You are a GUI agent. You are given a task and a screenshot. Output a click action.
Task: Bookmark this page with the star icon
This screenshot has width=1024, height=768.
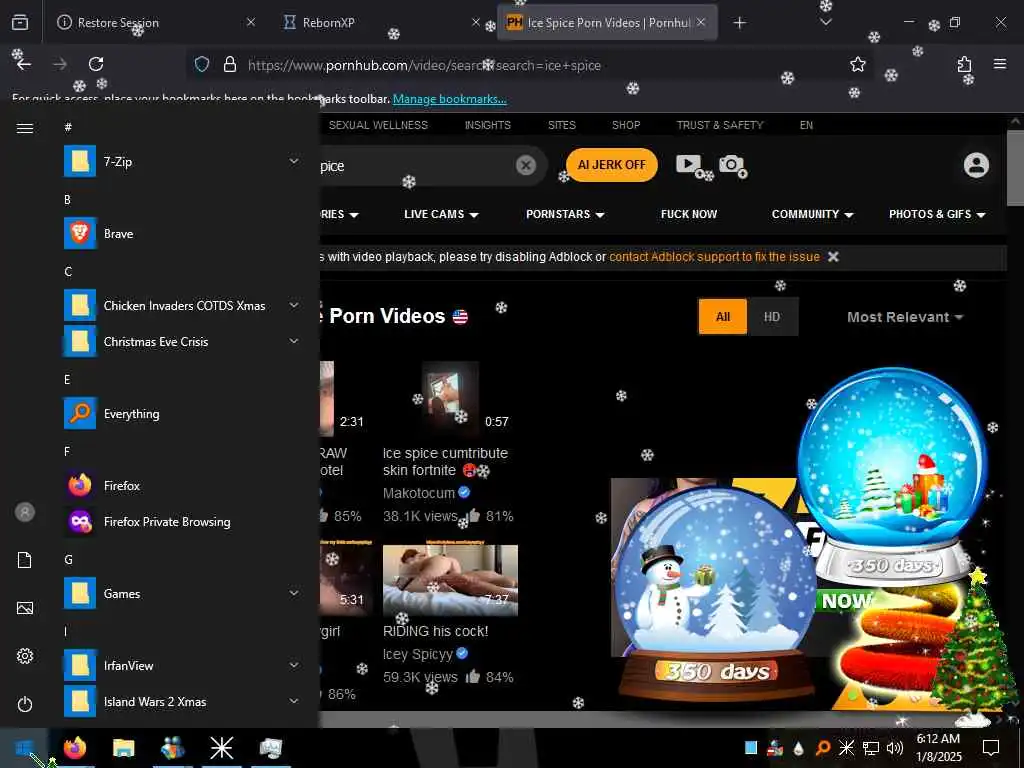[857, 64]
